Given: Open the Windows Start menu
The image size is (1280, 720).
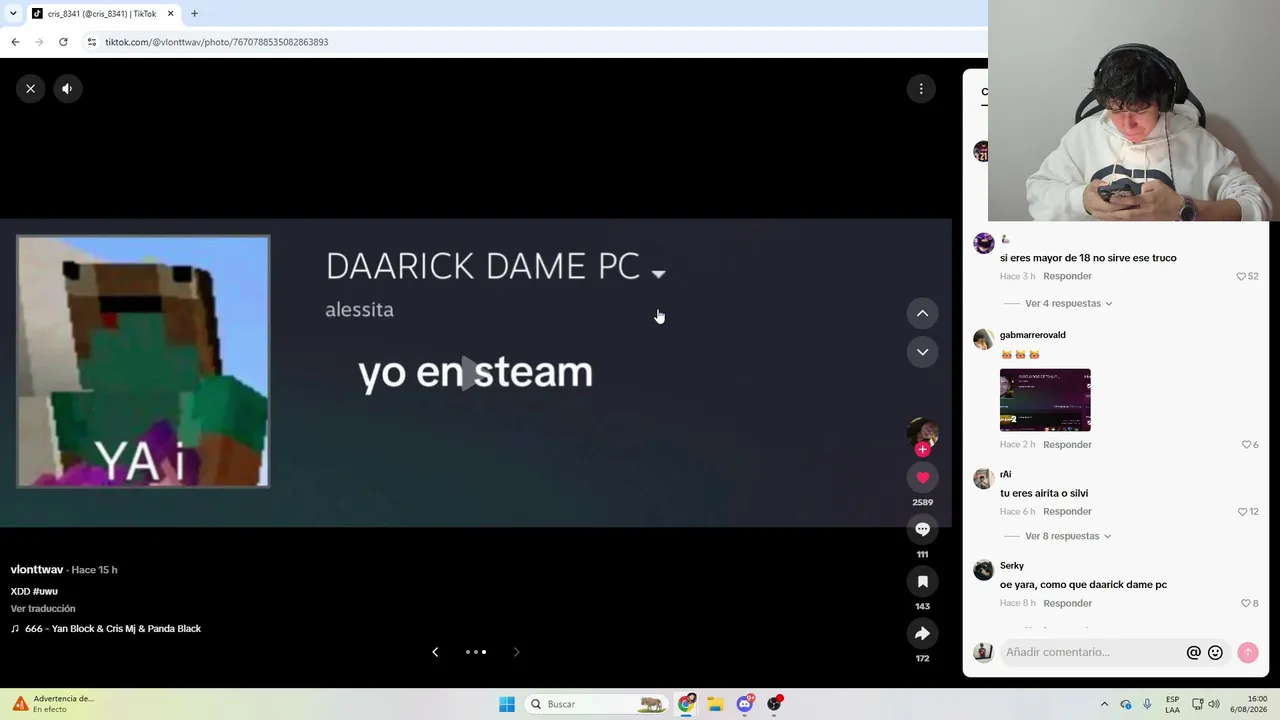Looking at the screenshot, I should [x=507, y=704].
